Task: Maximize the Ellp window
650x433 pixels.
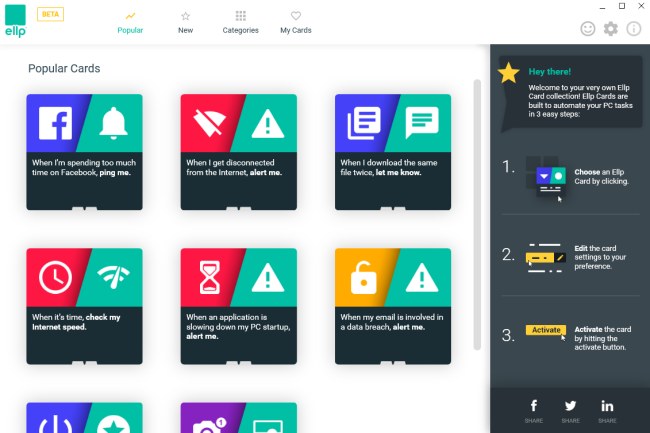Action: point(622,6)
